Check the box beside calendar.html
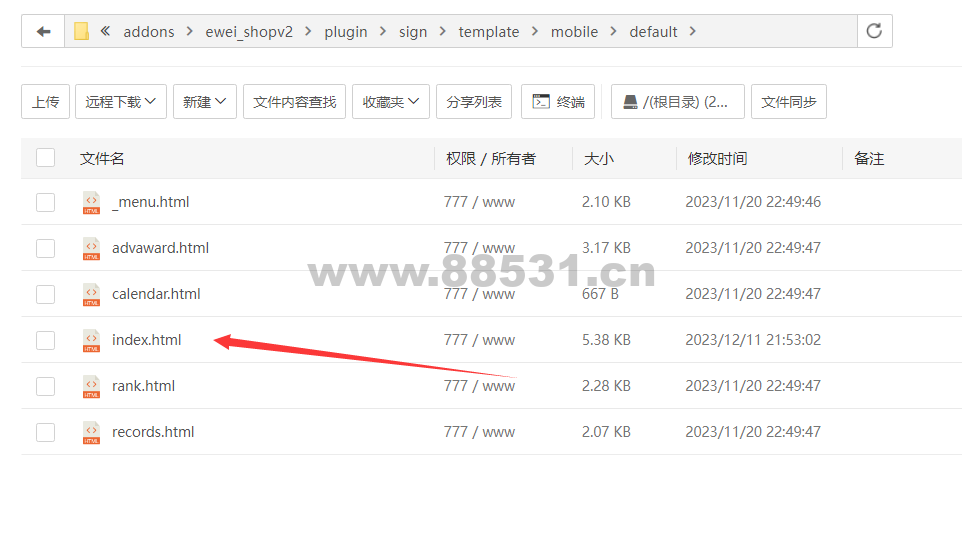Screen dimensions: 962x541 point(45,294)
